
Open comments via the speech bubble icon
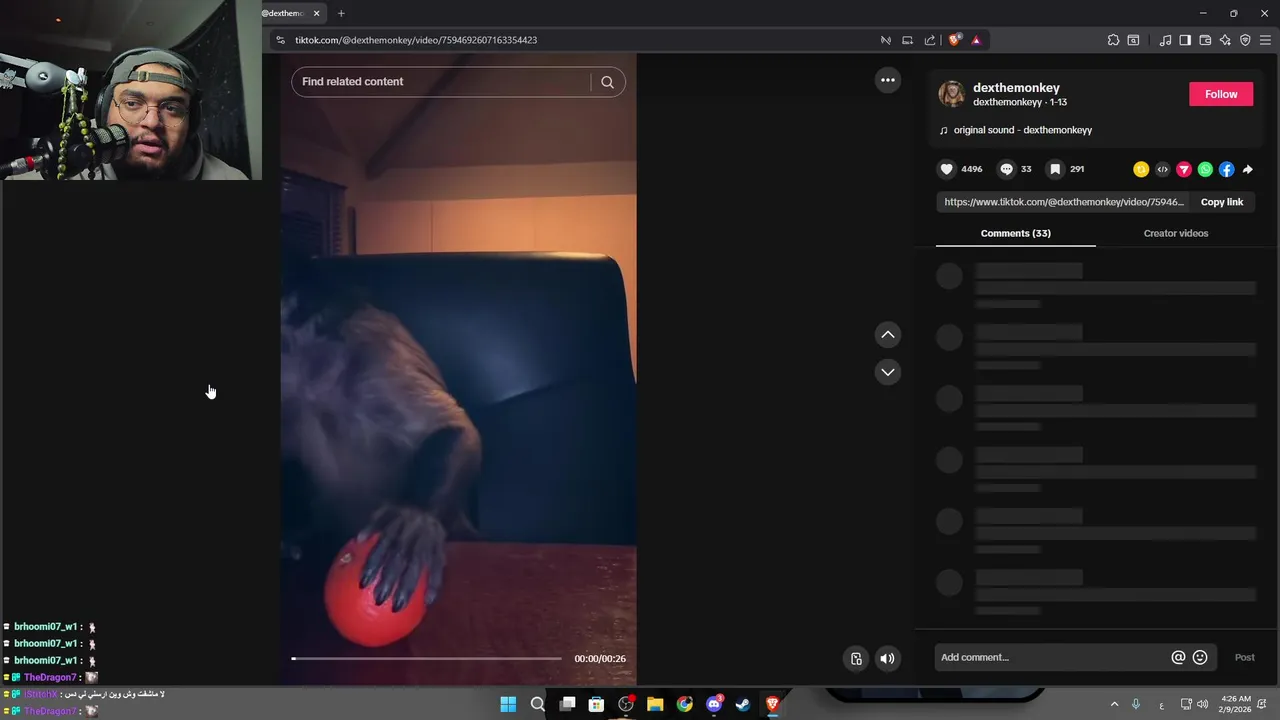tap(1007, 169)
